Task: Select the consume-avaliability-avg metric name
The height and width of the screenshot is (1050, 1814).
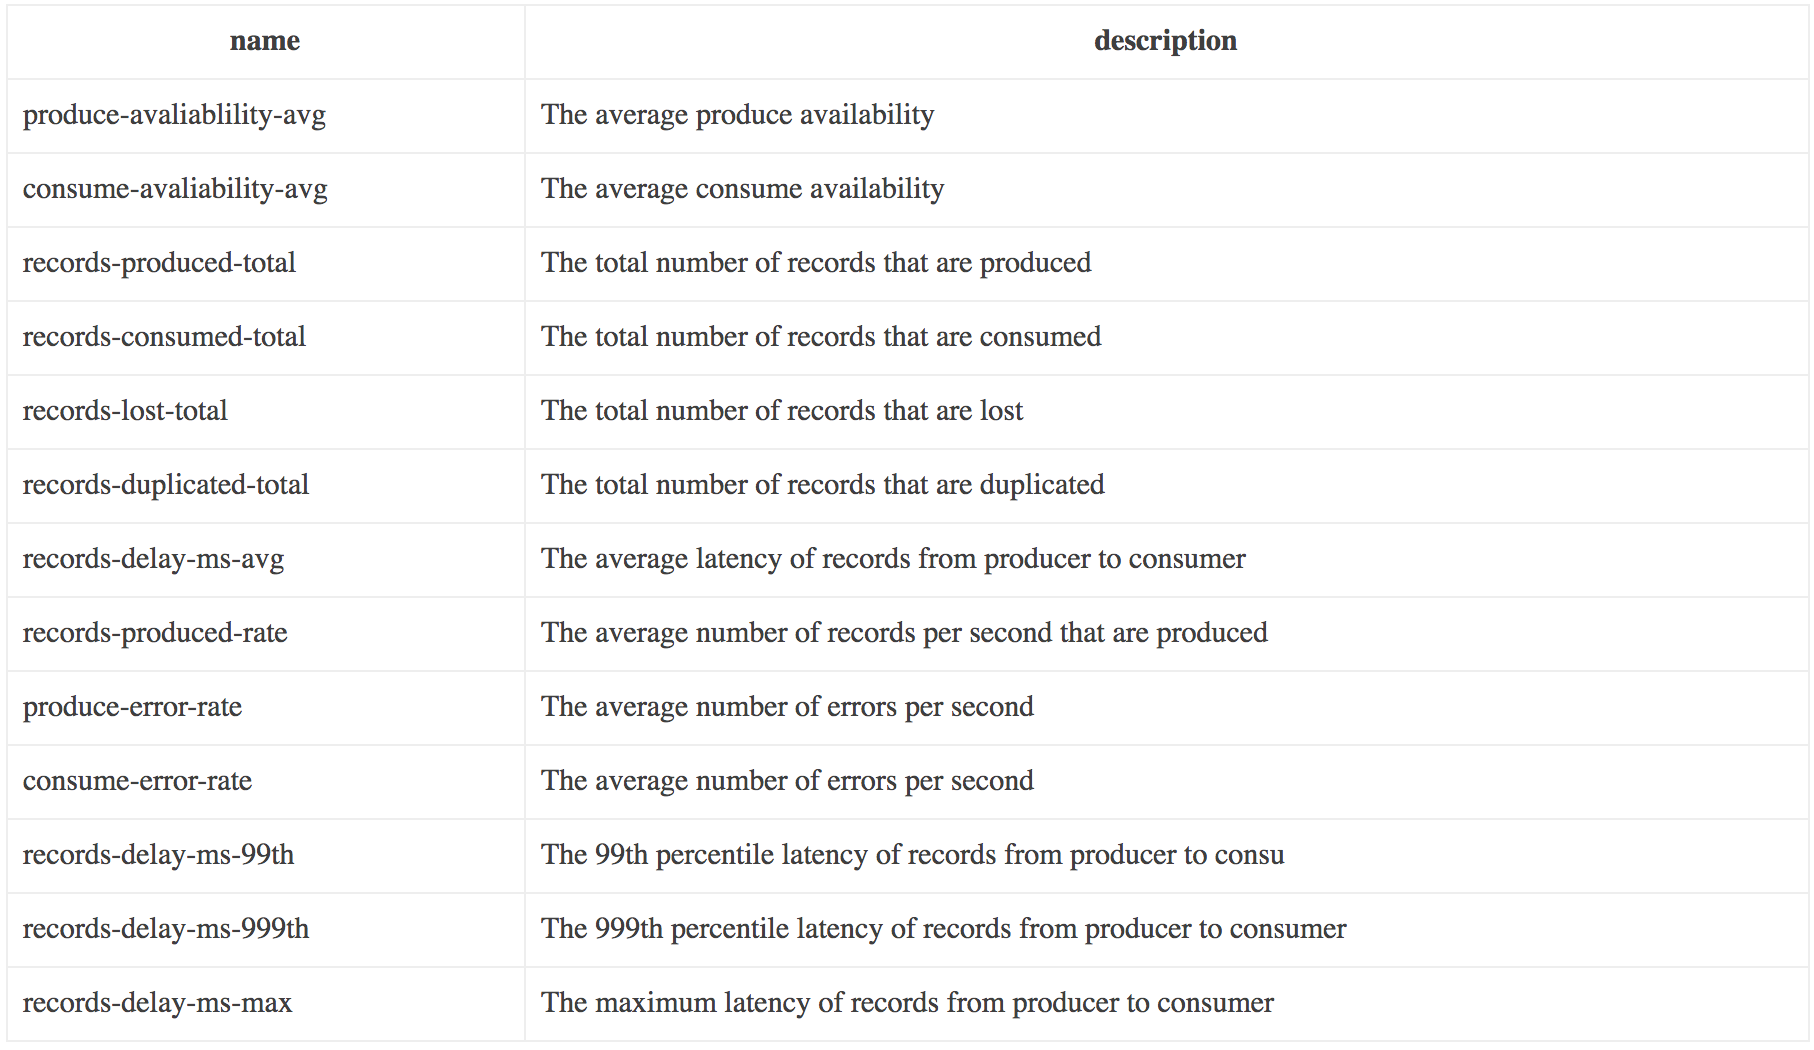Action: tap(175, 190)
